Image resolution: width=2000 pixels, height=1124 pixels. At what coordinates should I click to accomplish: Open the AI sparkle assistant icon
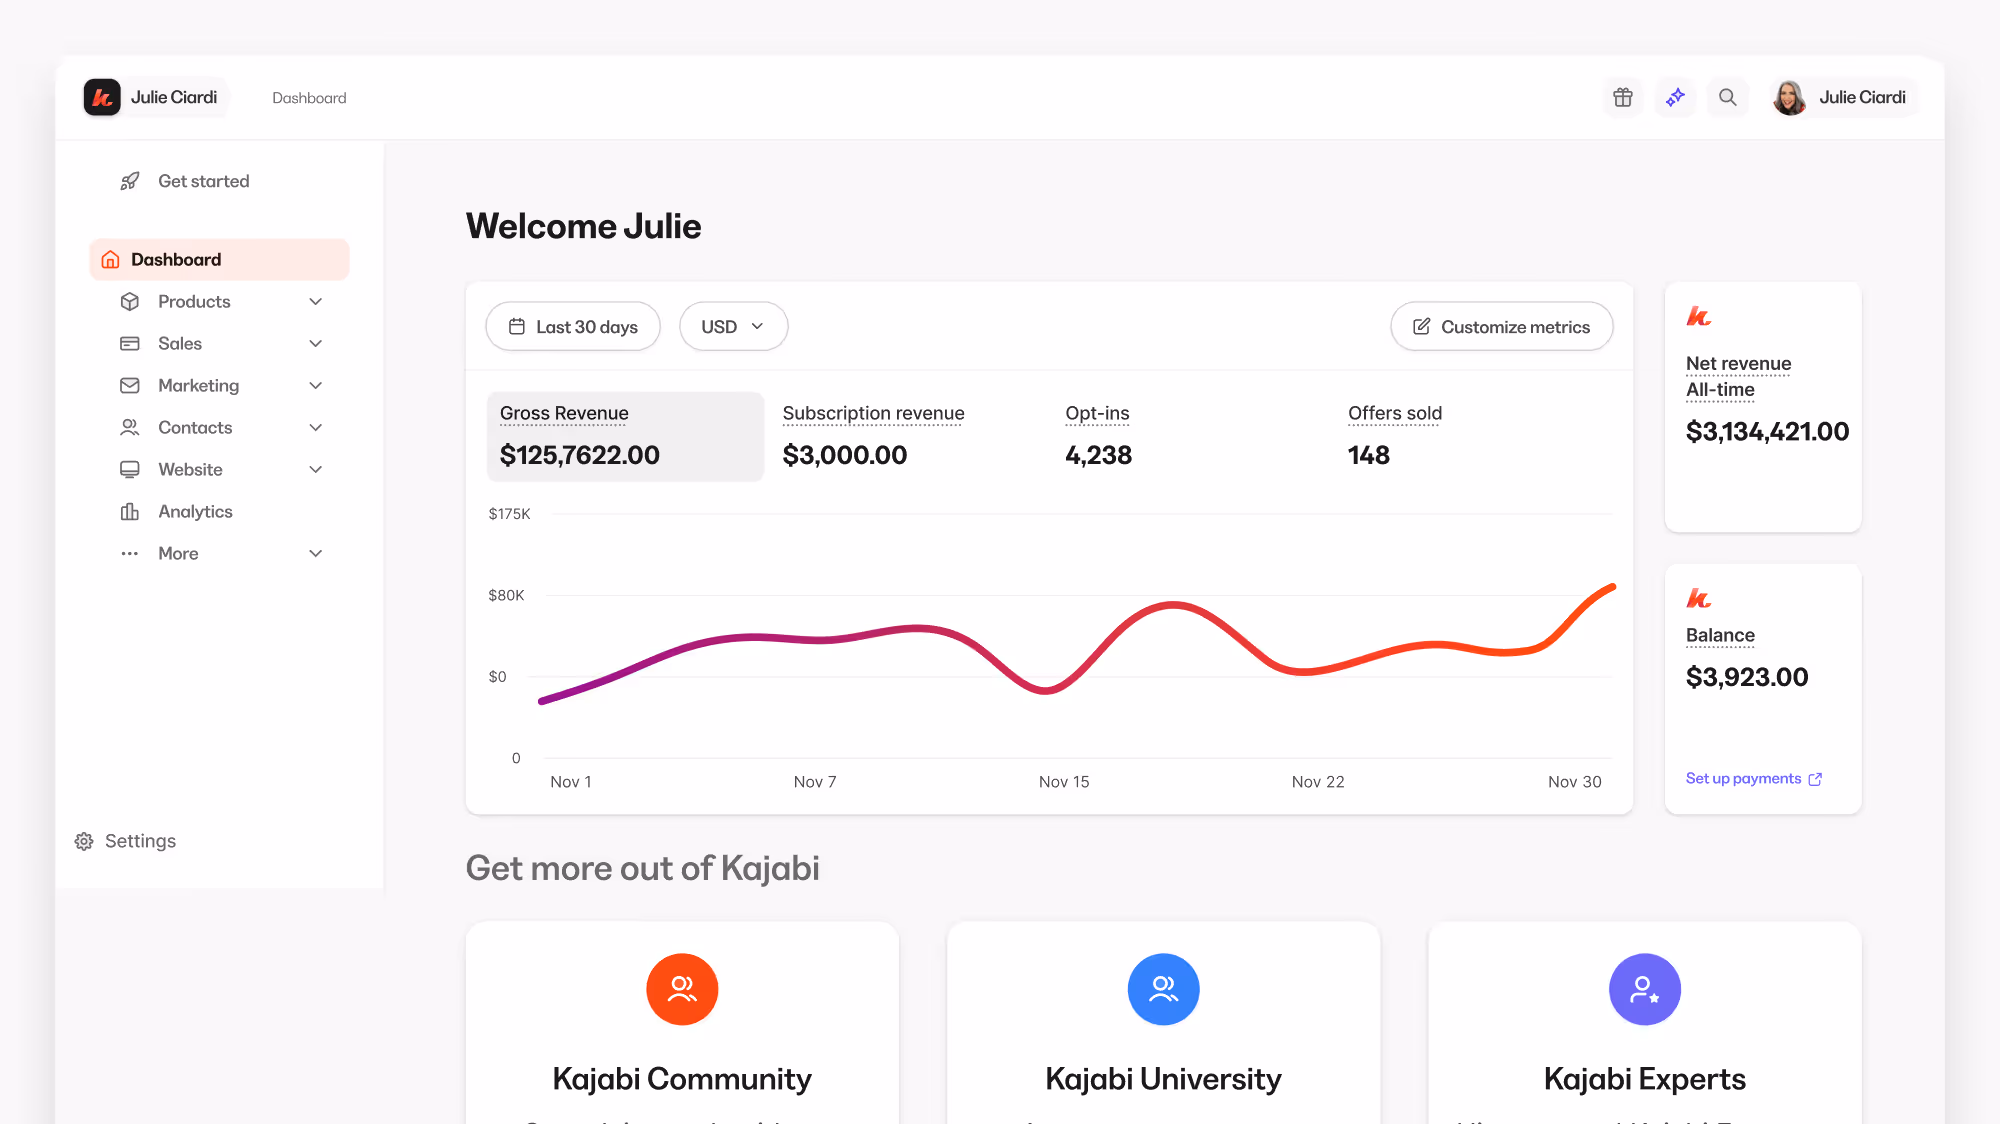[1675, 97]
